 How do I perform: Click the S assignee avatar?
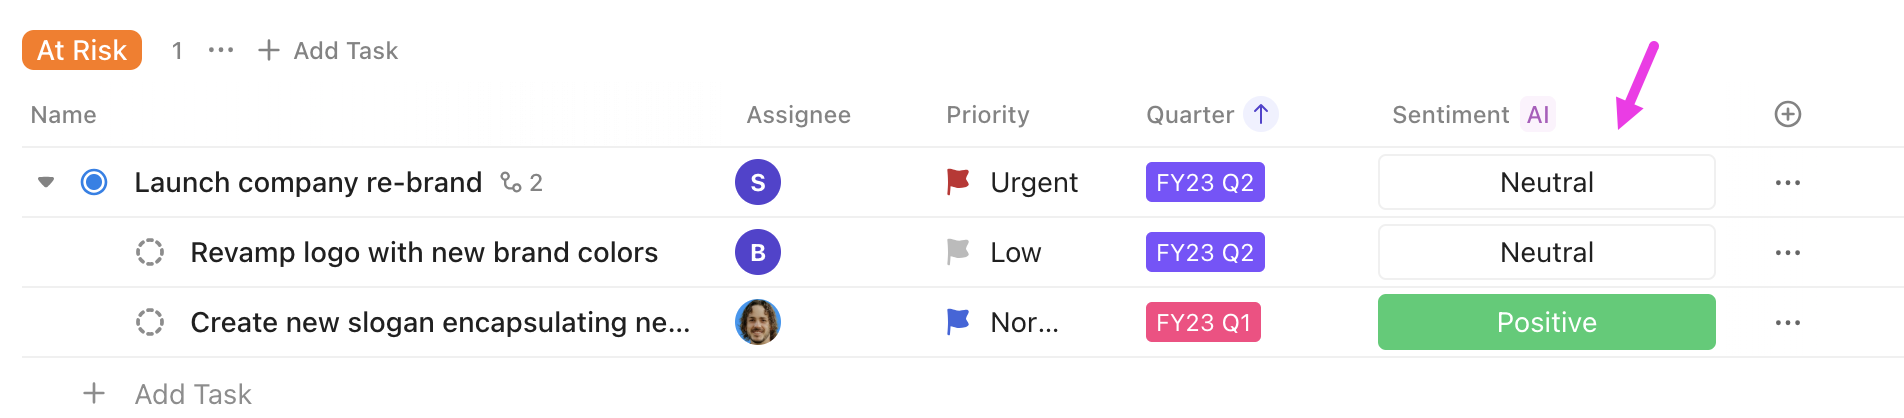pos(757,182)
